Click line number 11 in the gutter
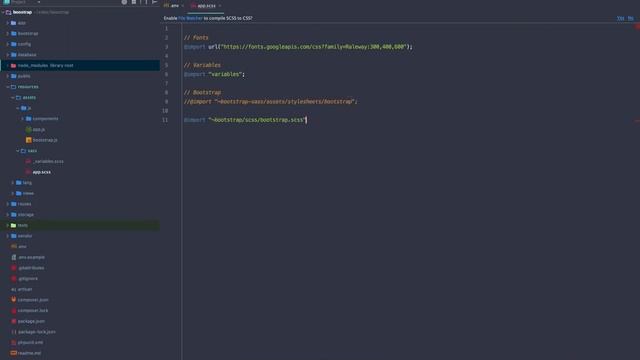 tap(165, 120)
